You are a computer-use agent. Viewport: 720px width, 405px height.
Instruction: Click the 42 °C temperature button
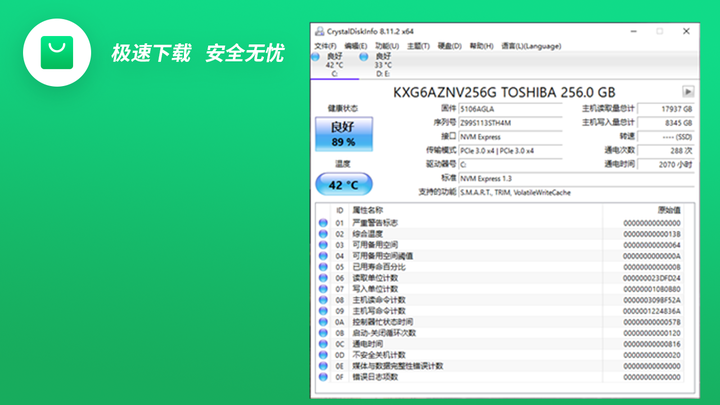pyautogui.click(x=344, y=185)
